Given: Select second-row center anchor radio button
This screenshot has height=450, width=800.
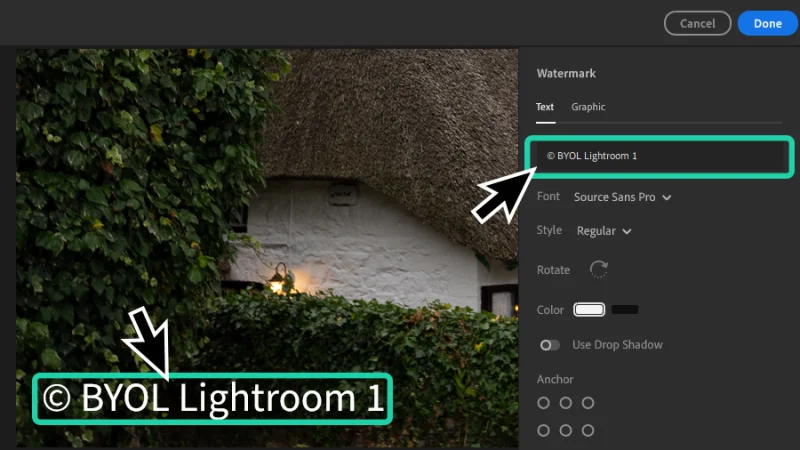Looking at the screenshot, I should coord(566,431).
